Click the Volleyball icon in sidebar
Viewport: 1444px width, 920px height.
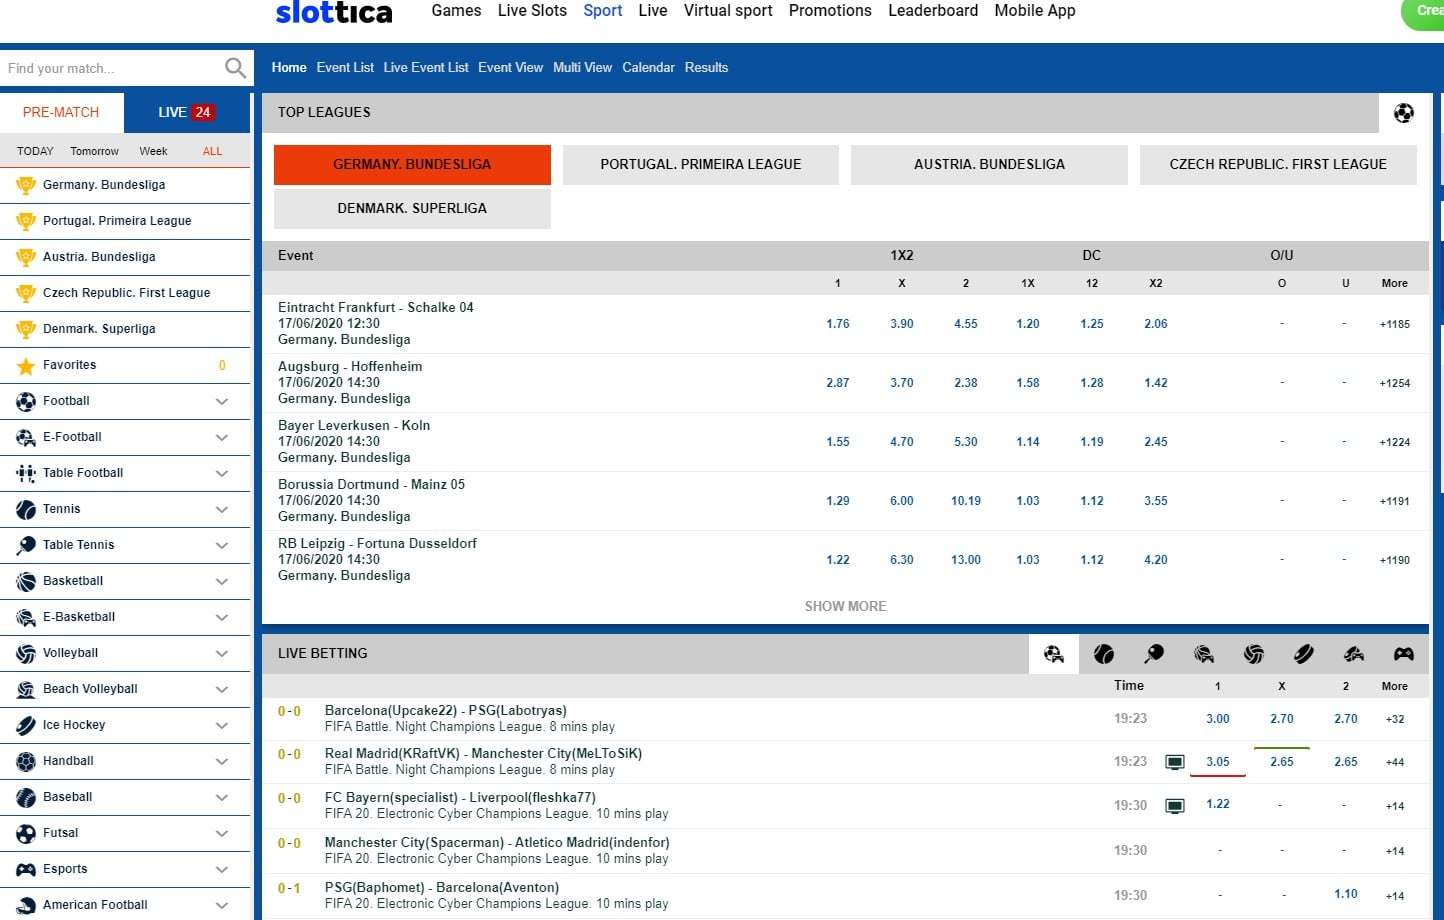[26, 654]
